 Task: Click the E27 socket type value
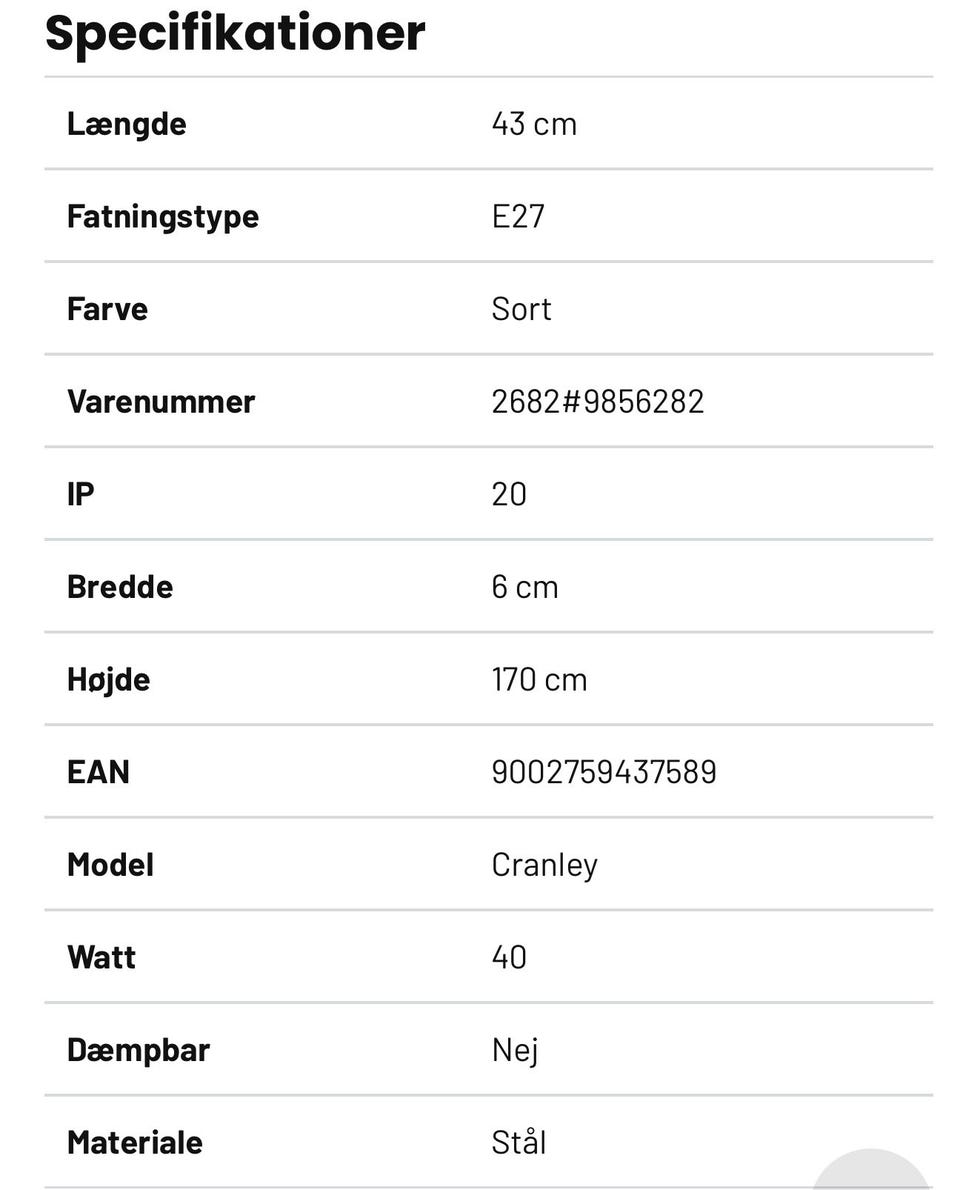tap(518, 216)
